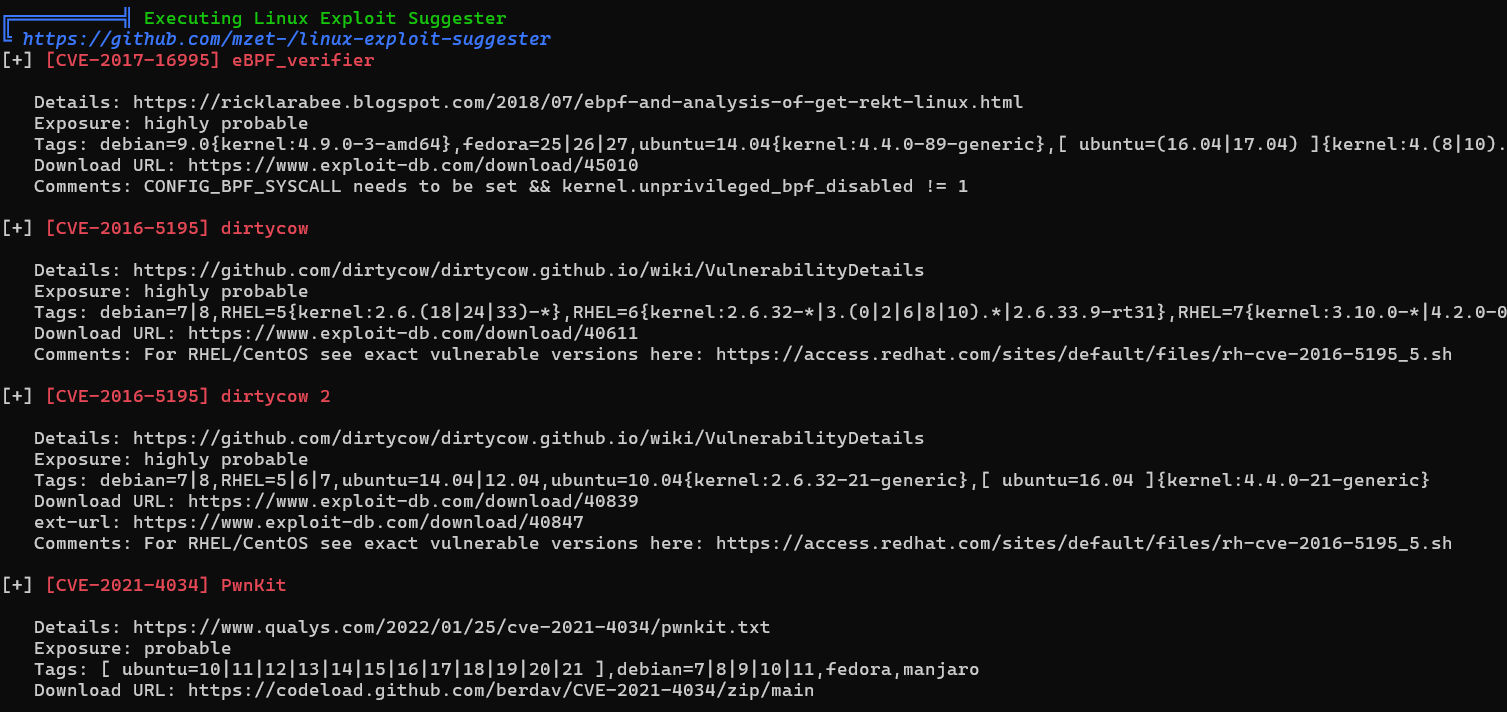Select the CVE-2016-5195 dirtycow 2 heading
The image size is (1507, 712).
pyautogui.click(x=188, y=396)
